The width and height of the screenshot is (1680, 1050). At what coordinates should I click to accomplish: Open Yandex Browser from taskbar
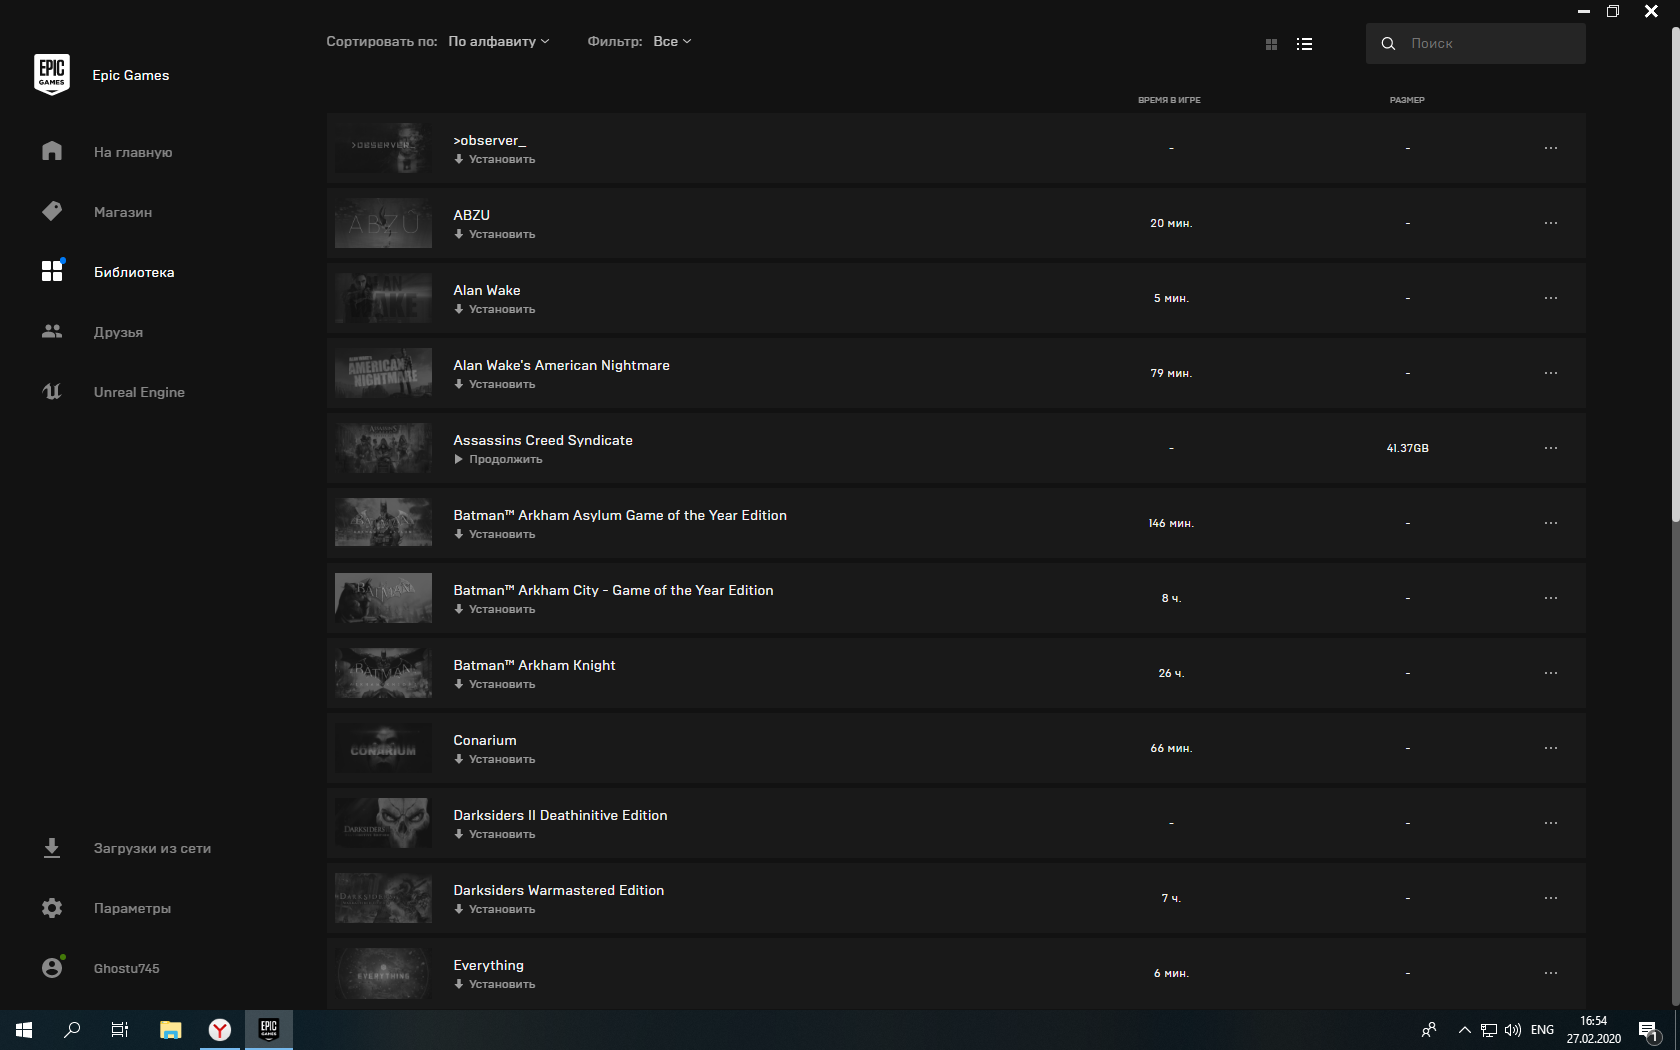coord(220,1030)
